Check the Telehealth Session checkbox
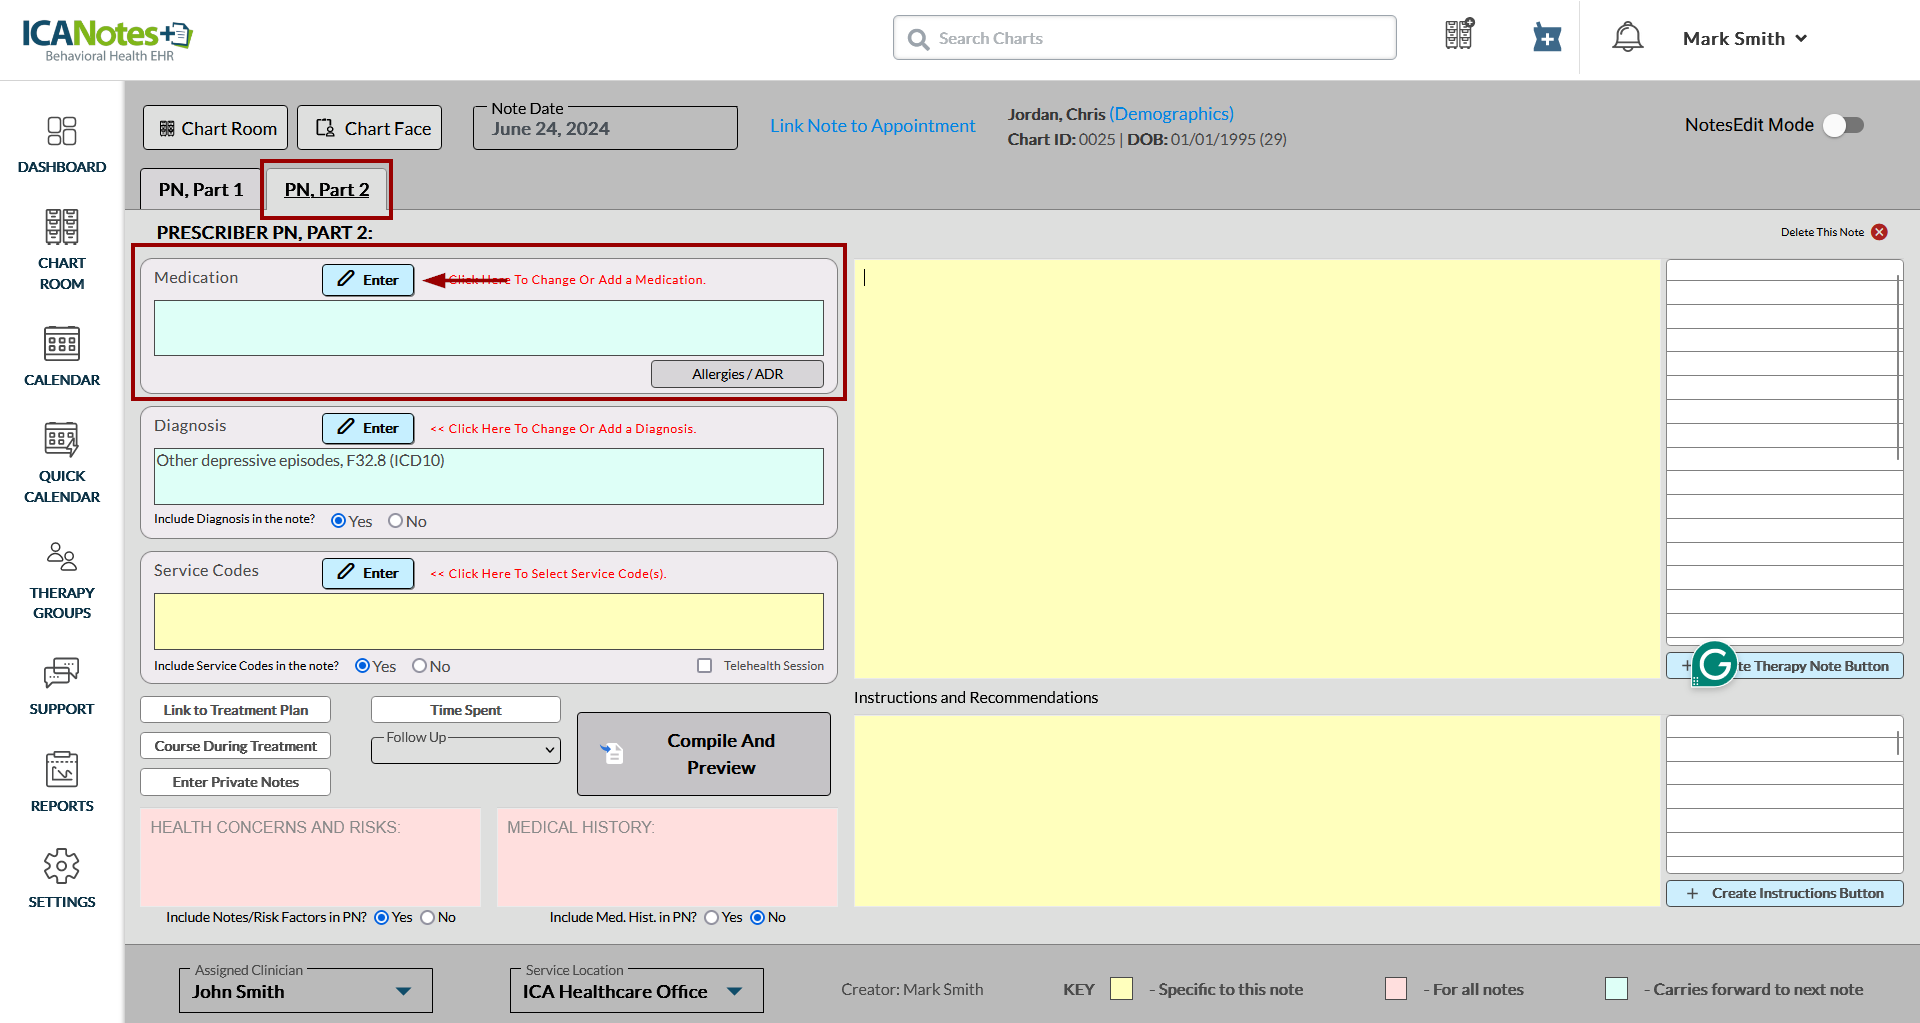 click(x=705, y=666)
